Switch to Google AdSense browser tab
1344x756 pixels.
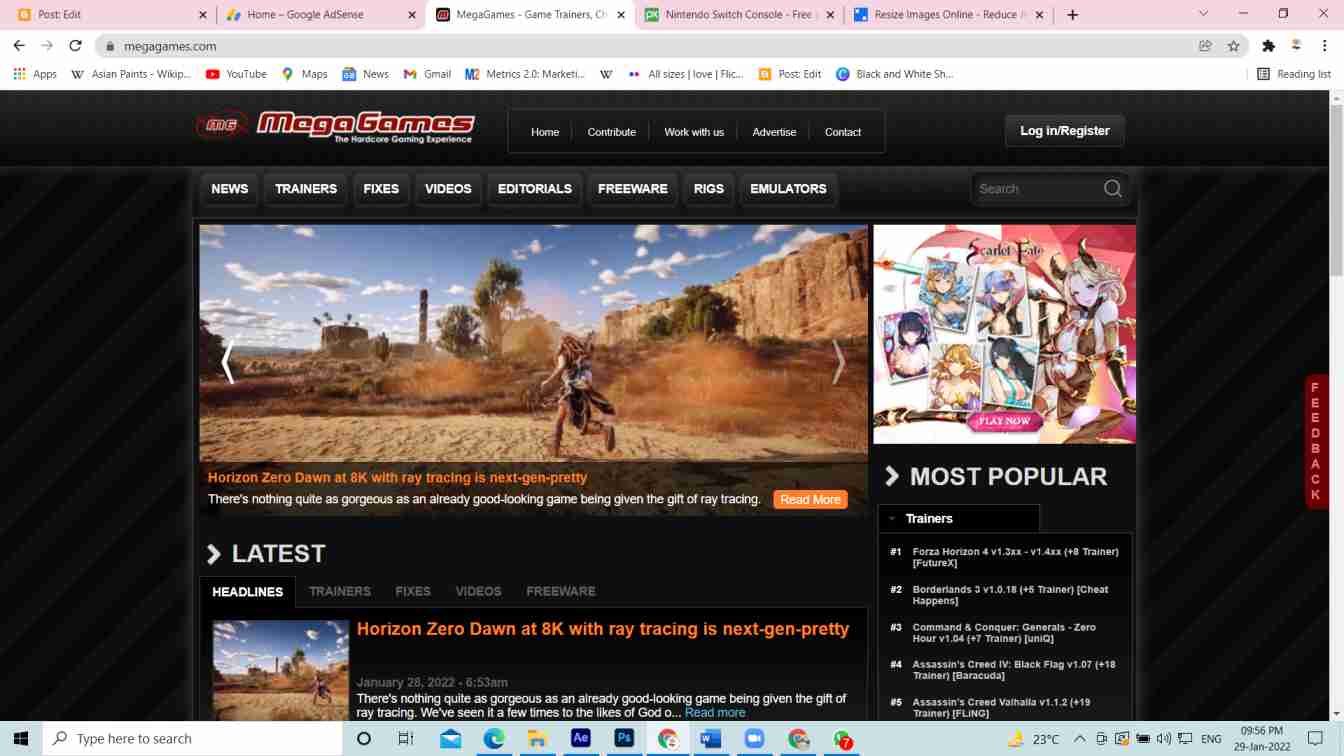pyautogui.click(x=320, y=15)
